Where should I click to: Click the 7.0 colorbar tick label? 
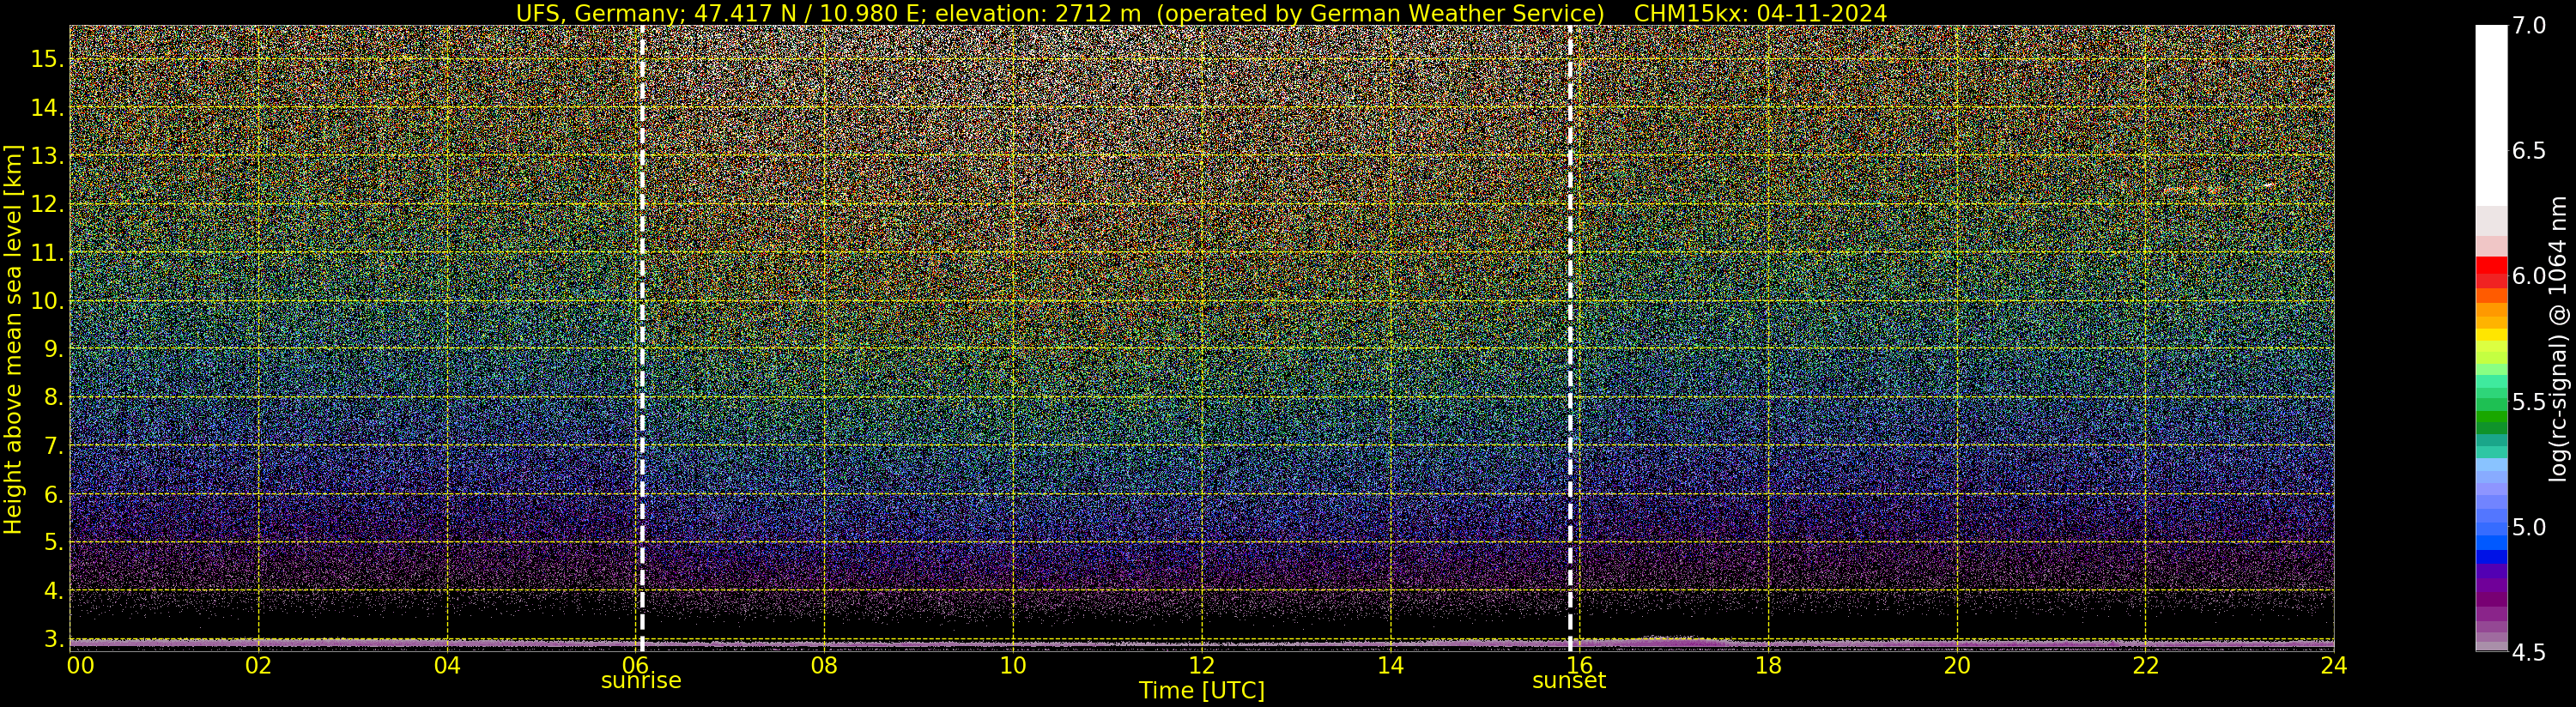(x=2528, y=25)
